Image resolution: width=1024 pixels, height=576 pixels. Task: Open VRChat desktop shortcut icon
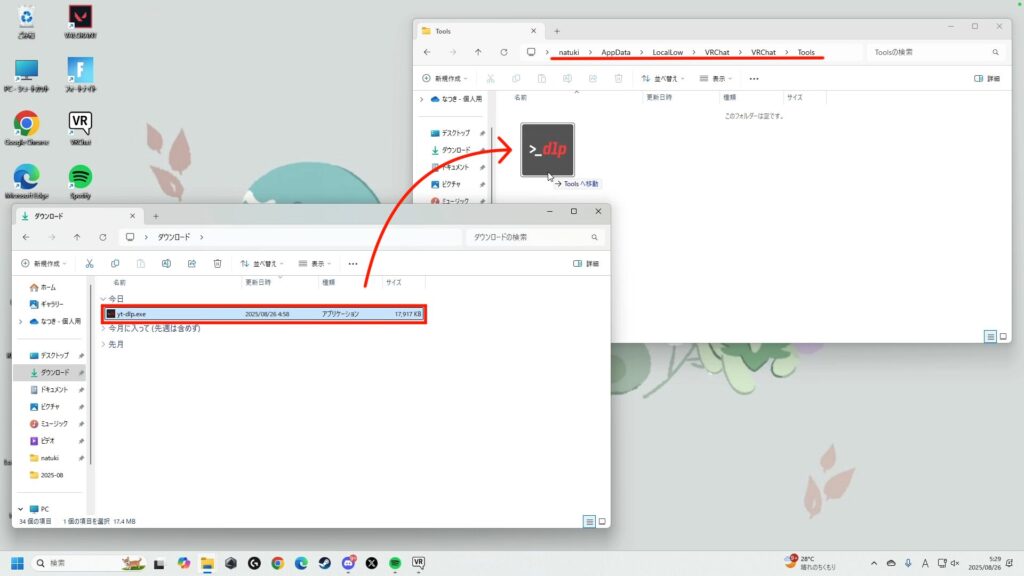coord(80,126)
